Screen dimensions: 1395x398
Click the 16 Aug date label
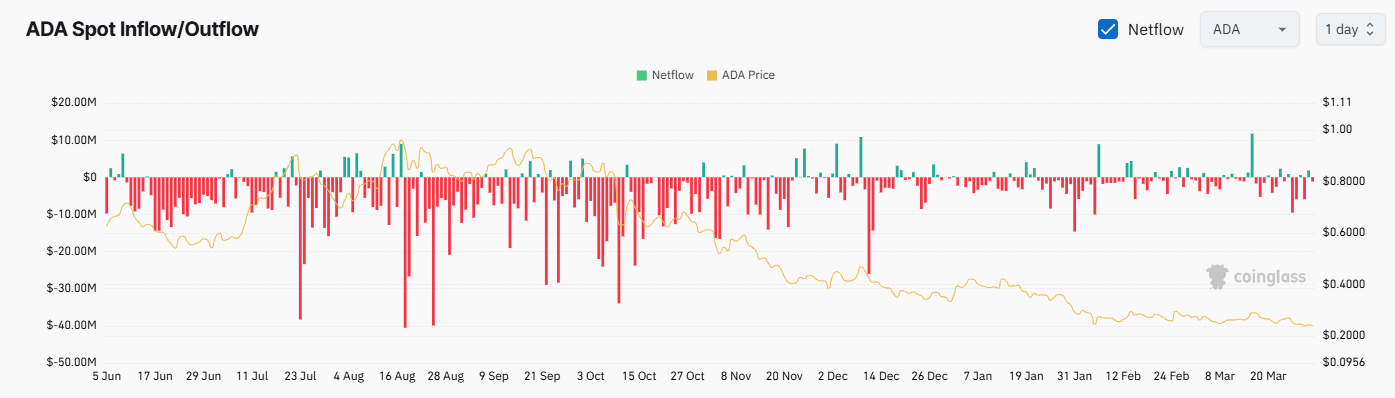pos(397,377)
